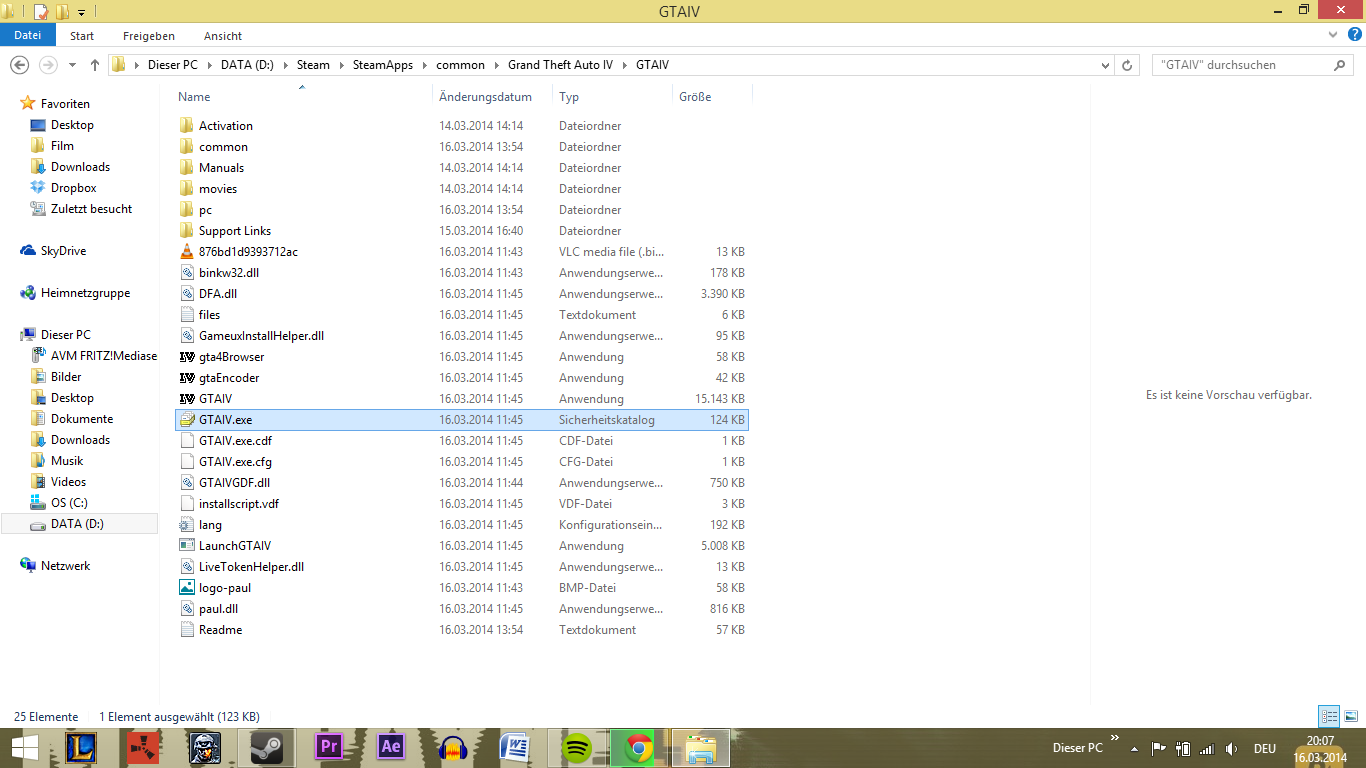Open the quick access toolbar dropdown
This screenshot has height=768, width=1366.
81,11
